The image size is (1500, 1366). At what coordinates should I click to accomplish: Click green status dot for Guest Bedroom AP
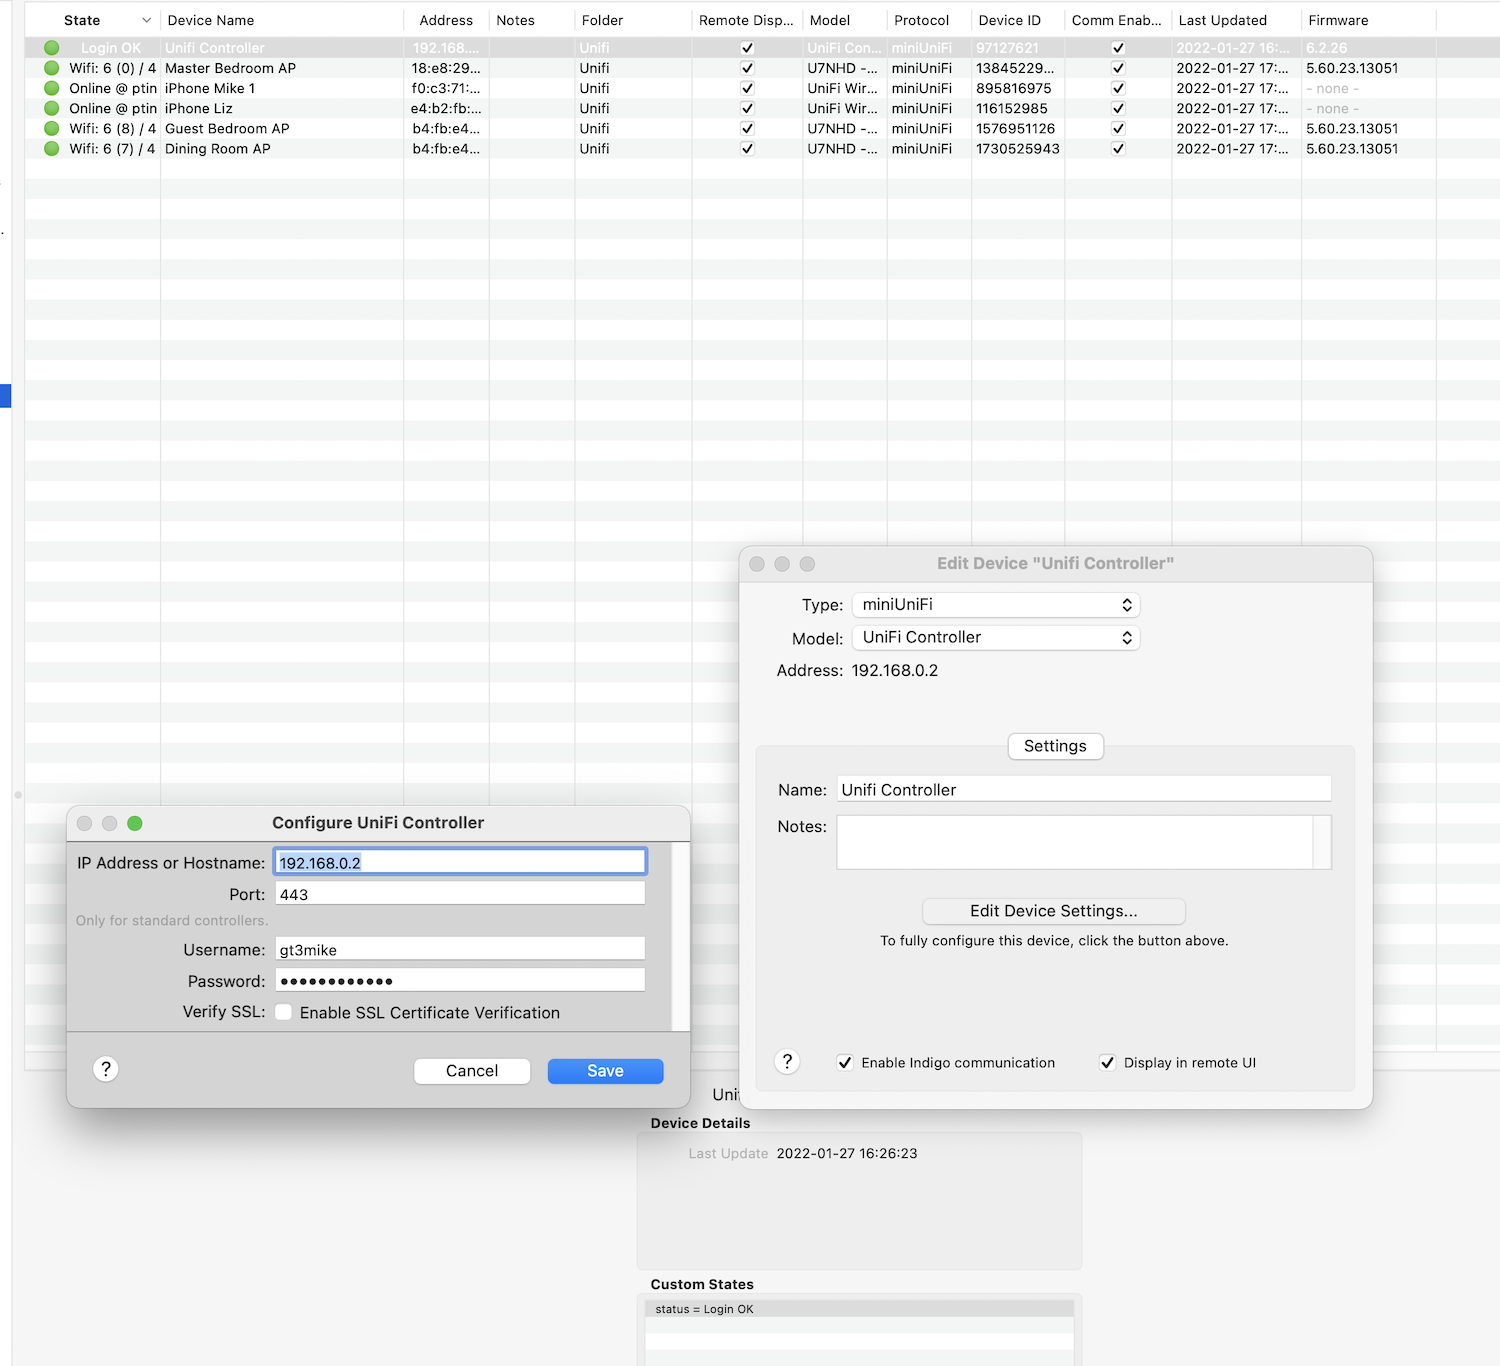[52, 128]
